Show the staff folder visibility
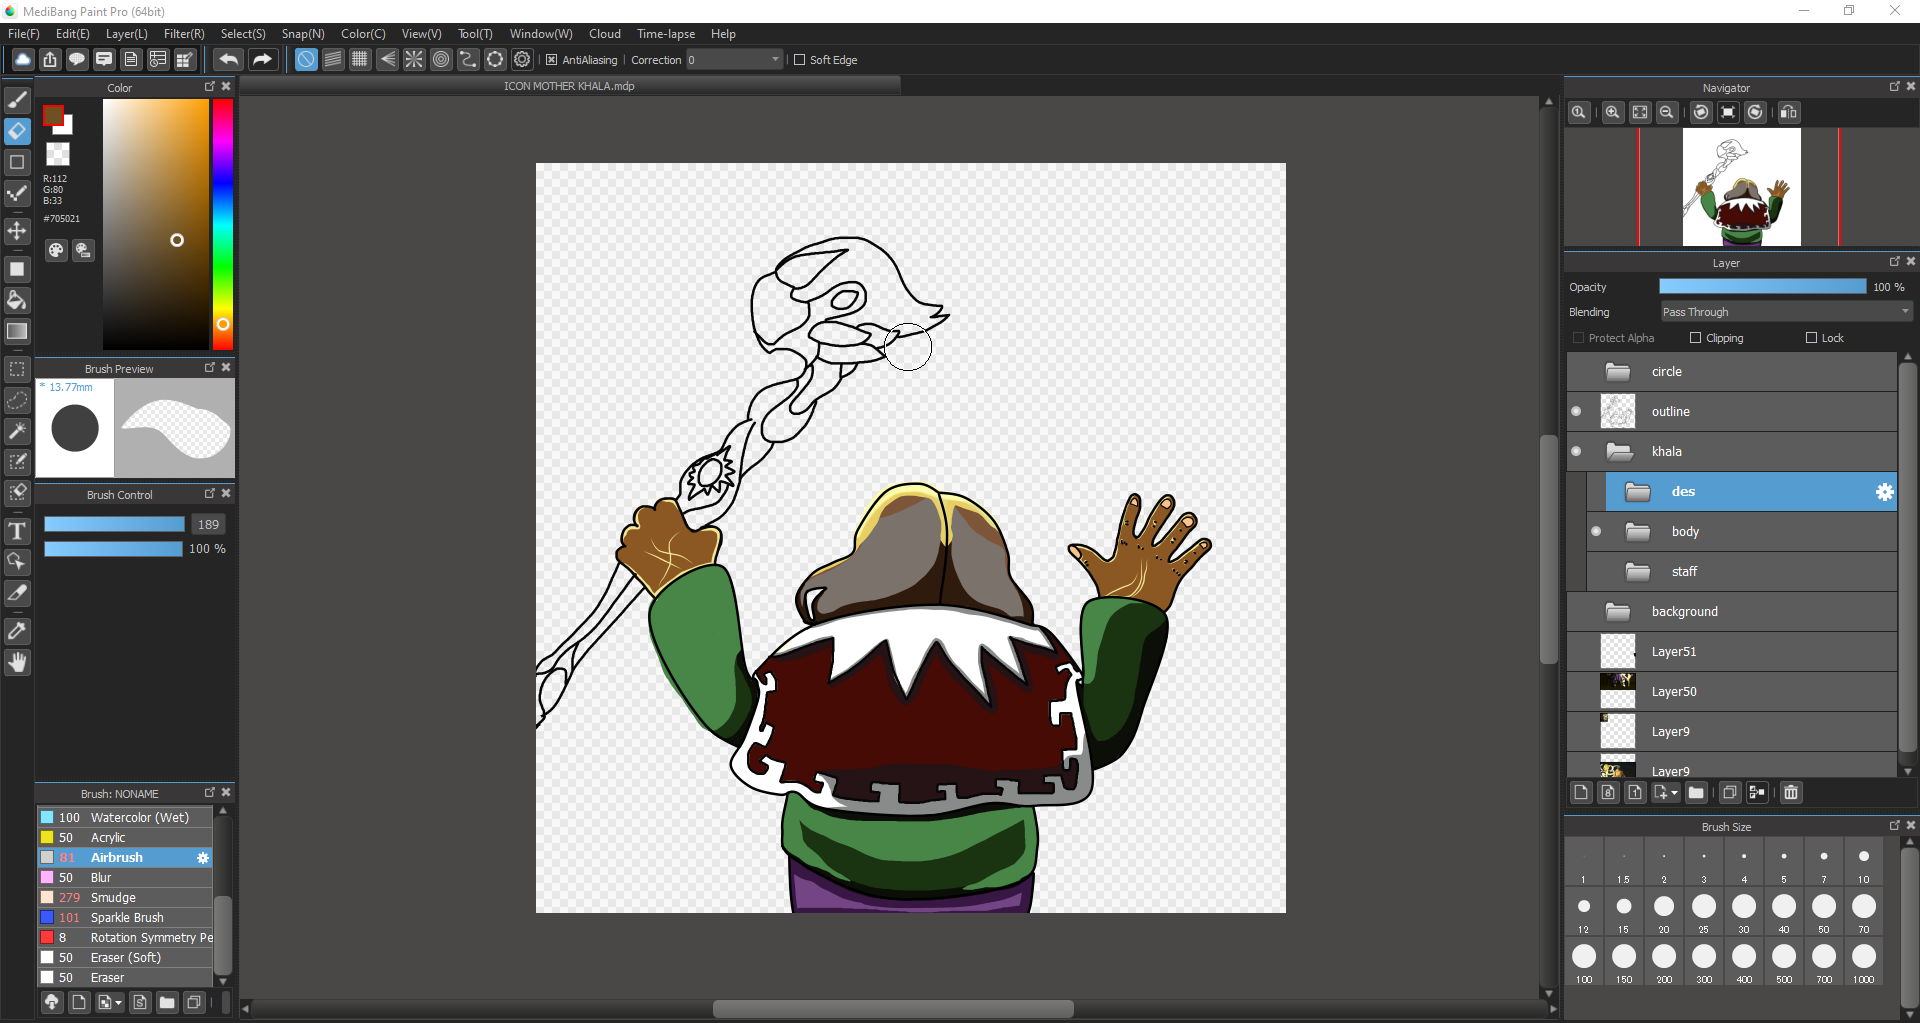1920x1023 pixels. coord(1597,572)
